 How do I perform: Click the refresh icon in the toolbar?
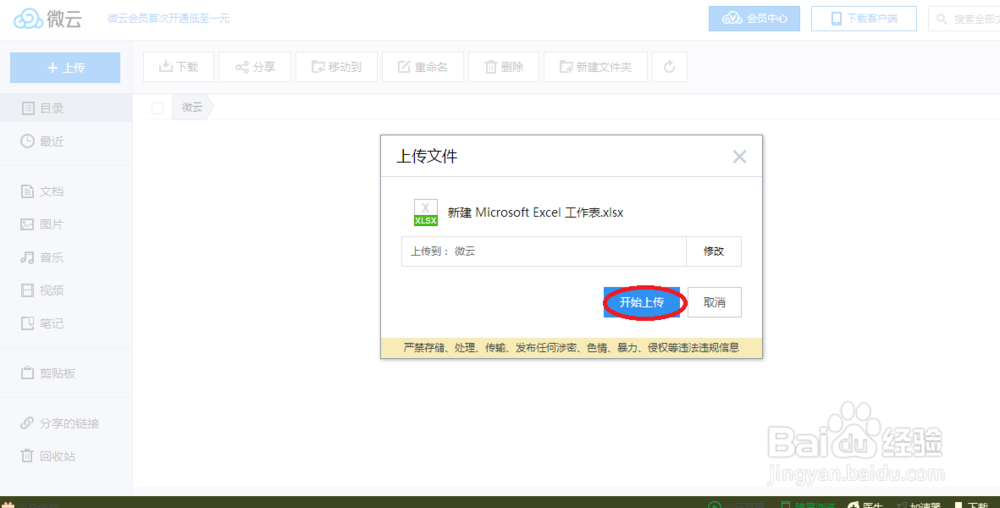pyautogui.click(x=670, y=67)
